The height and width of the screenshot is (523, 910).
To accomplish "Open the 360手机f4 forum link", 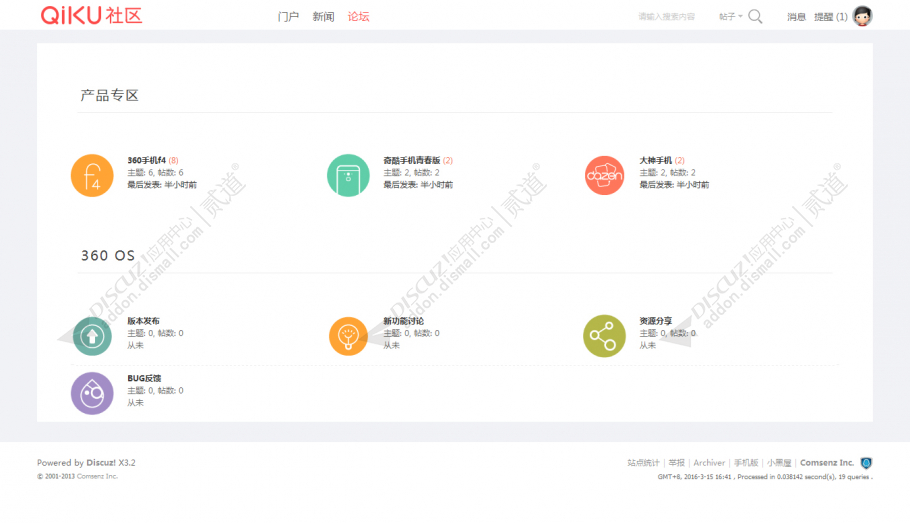I will (x=146, y=160).
